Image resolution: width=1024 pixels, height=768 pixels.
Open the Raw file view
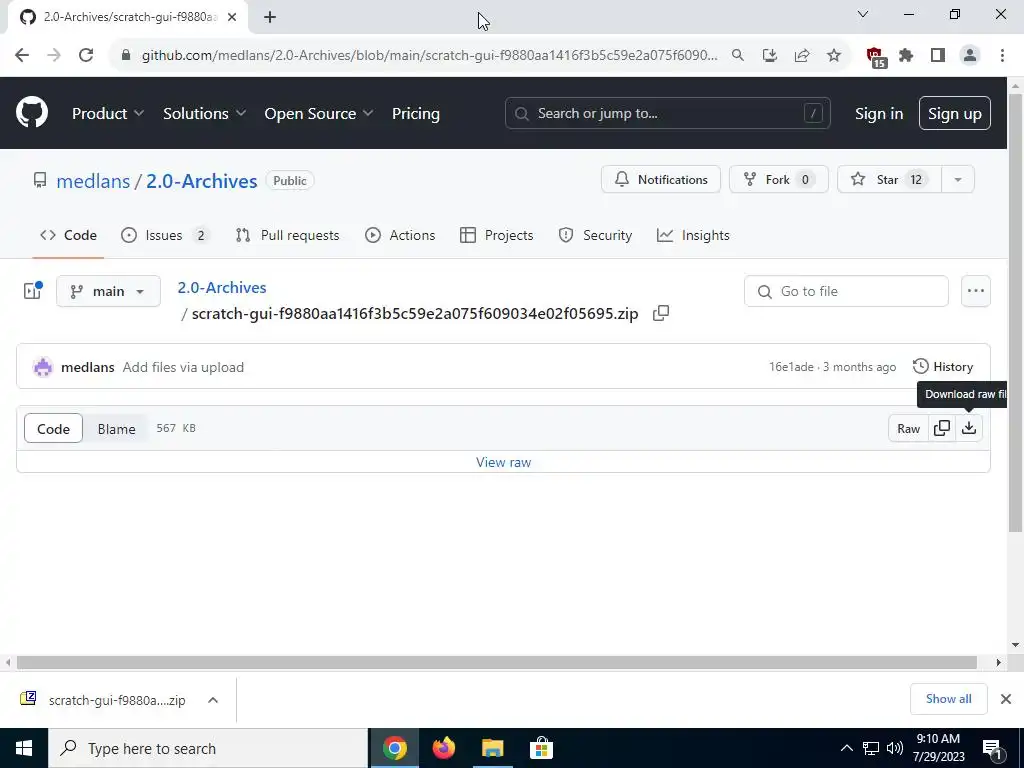908,428
